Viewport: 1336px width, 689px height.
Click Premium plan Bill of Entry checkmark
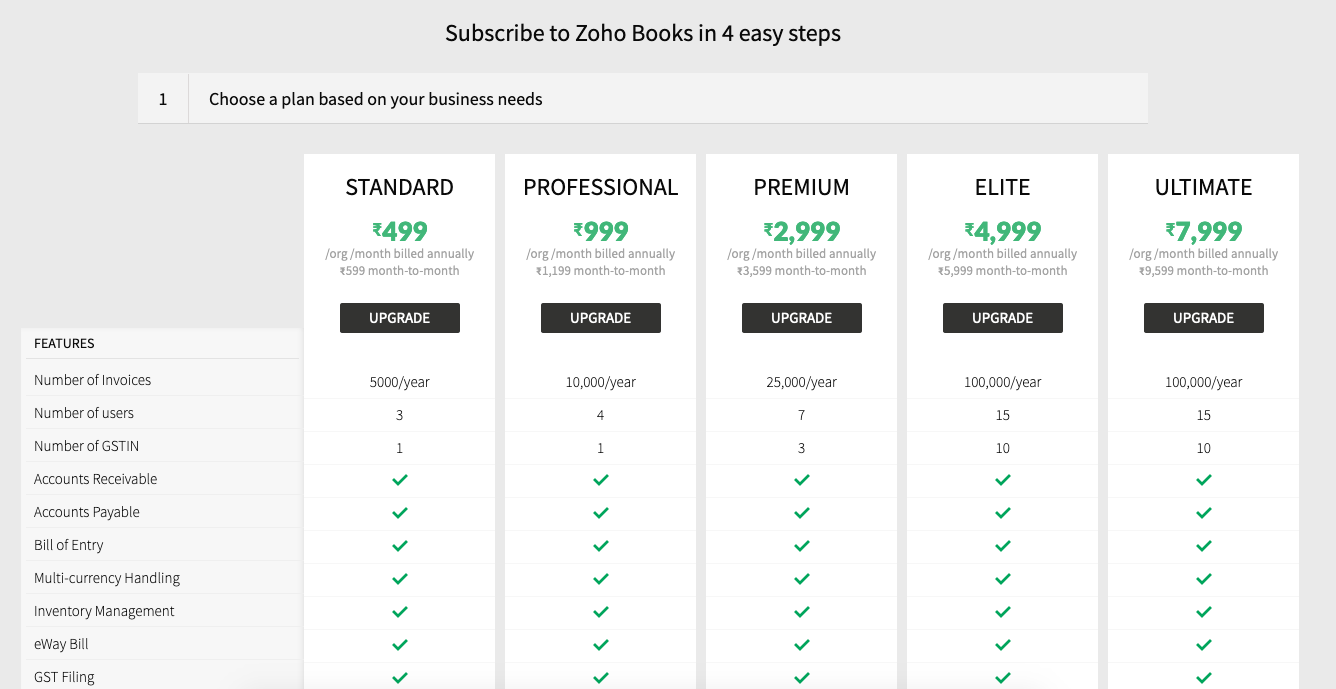[802, 546]
